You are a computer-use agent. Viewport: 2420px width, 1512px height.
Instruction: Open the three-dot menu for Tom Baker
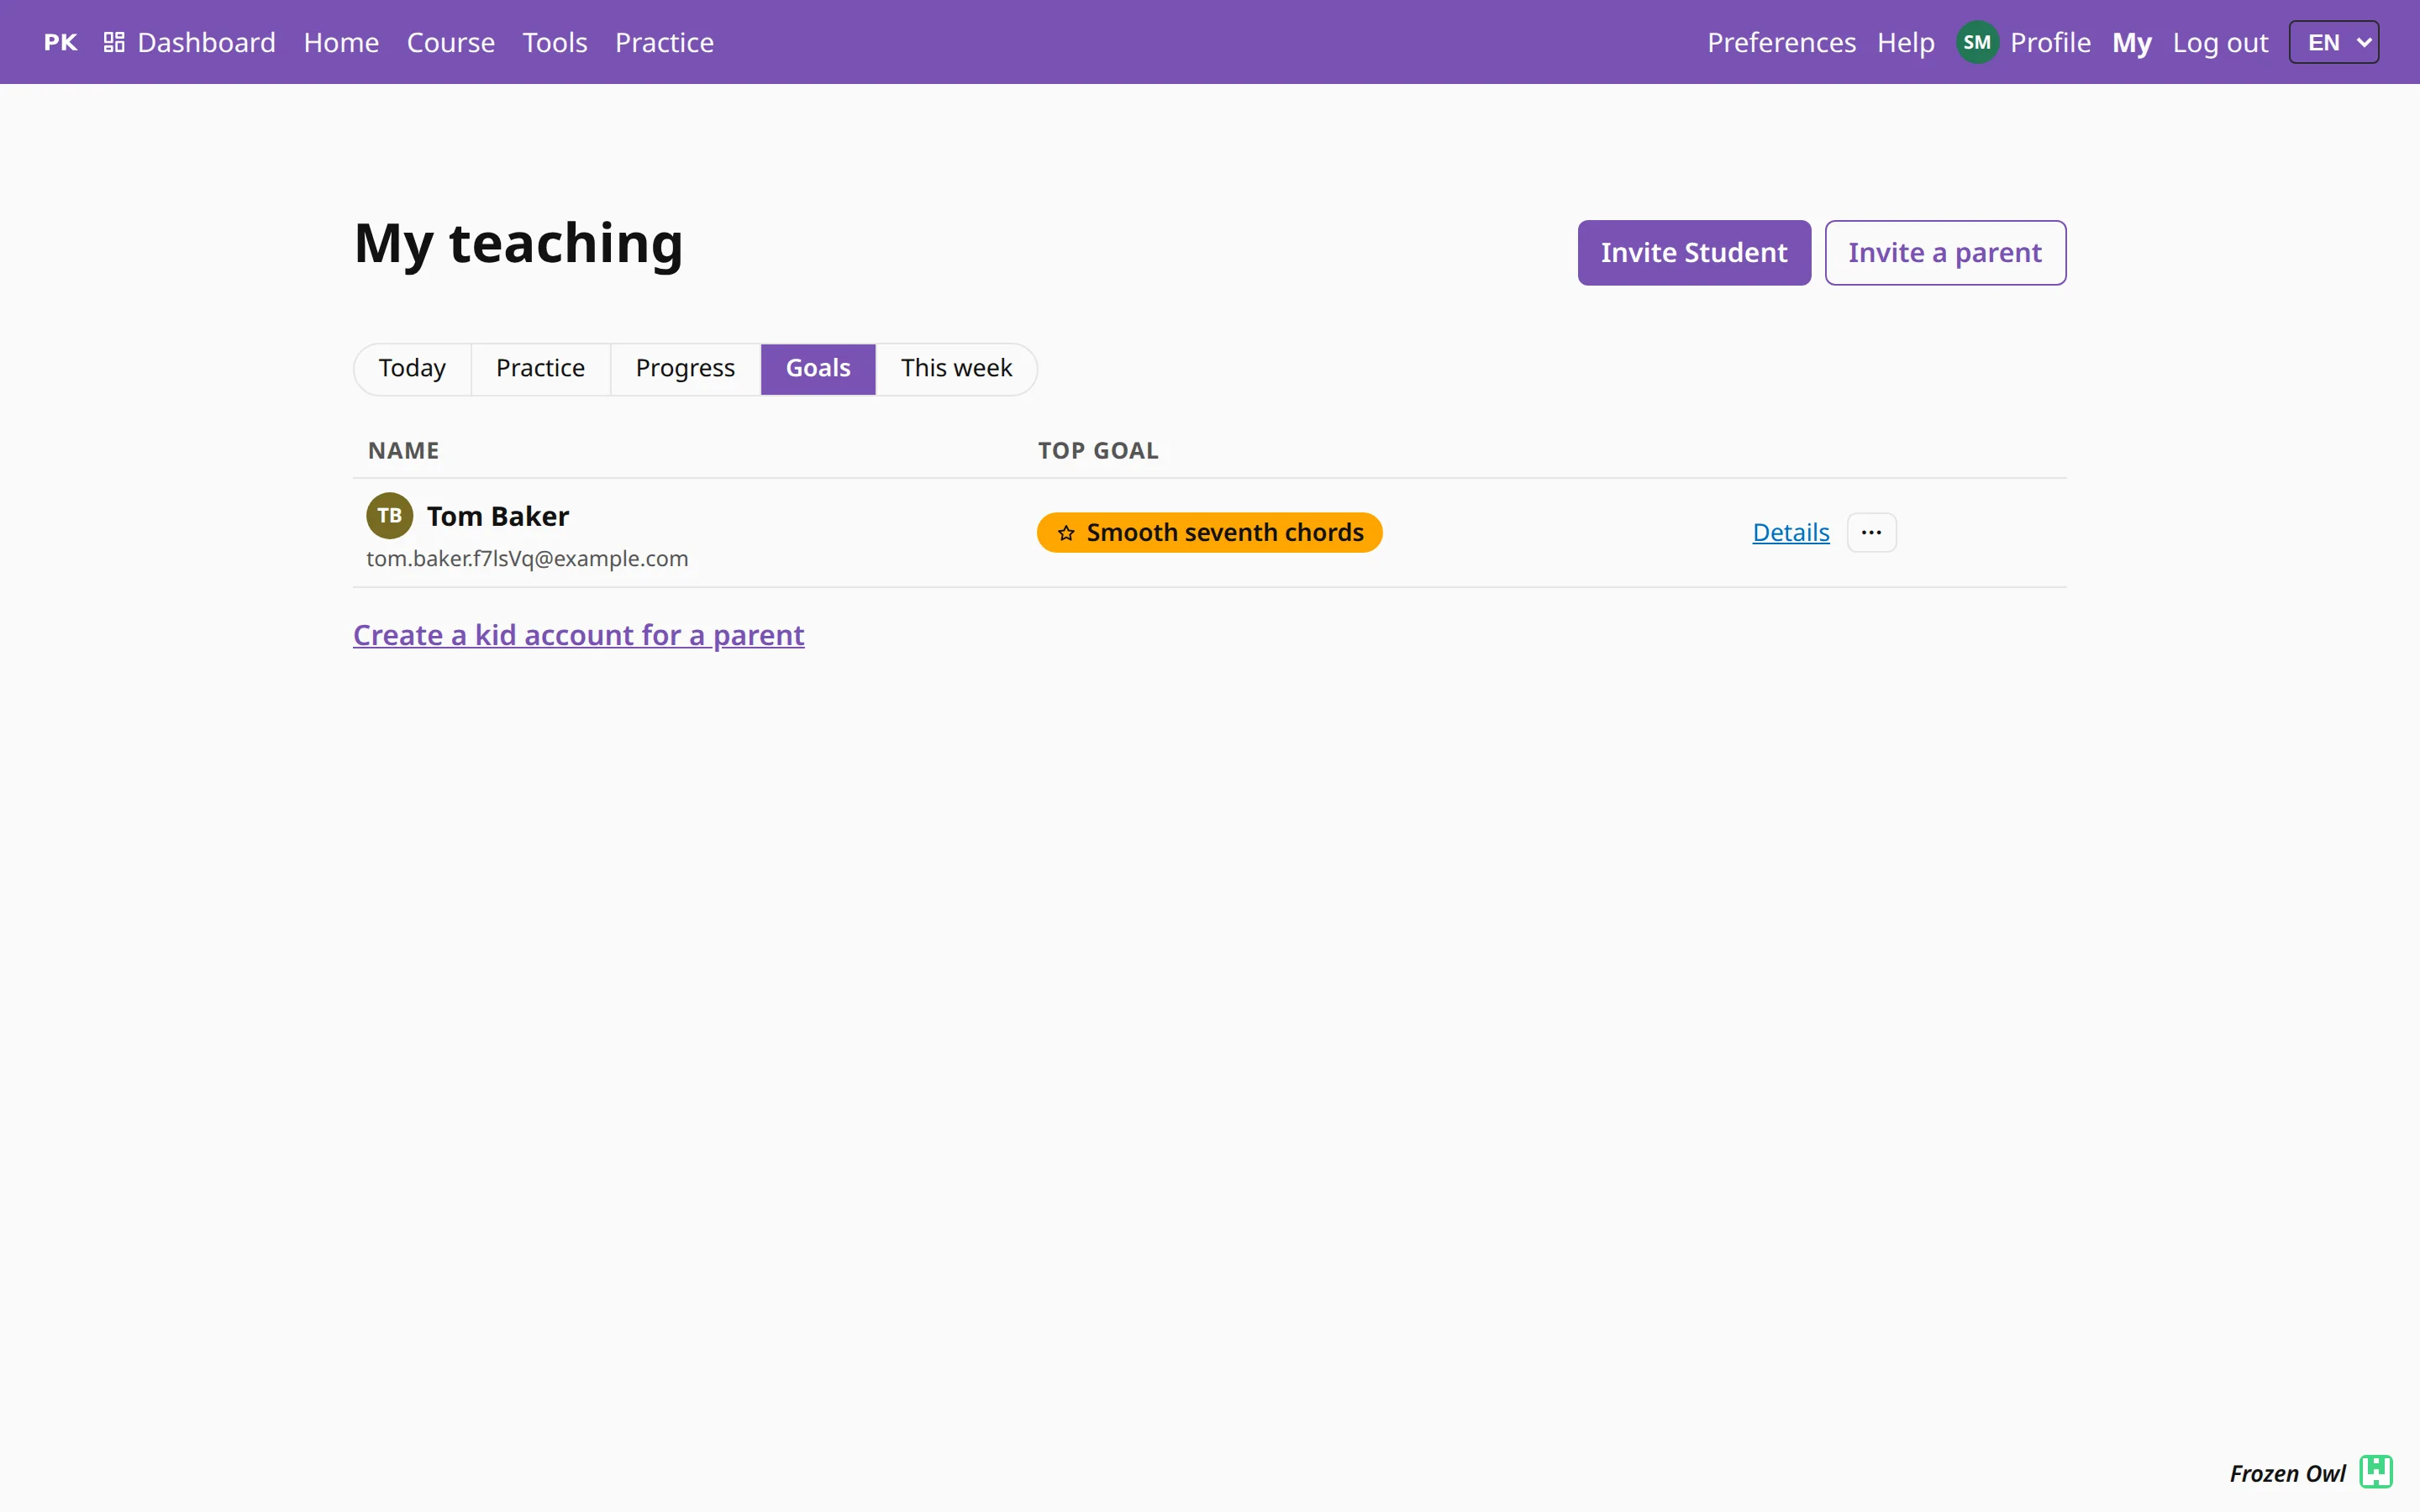tap(1871, 532)
